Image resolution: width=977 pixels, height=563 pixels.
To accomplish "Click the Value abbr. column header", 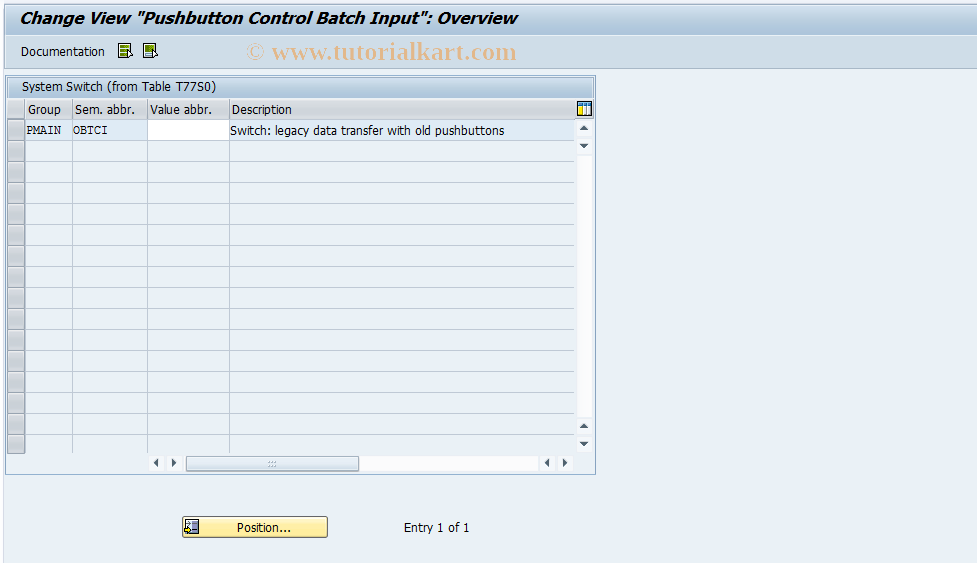I will (188, 110).
